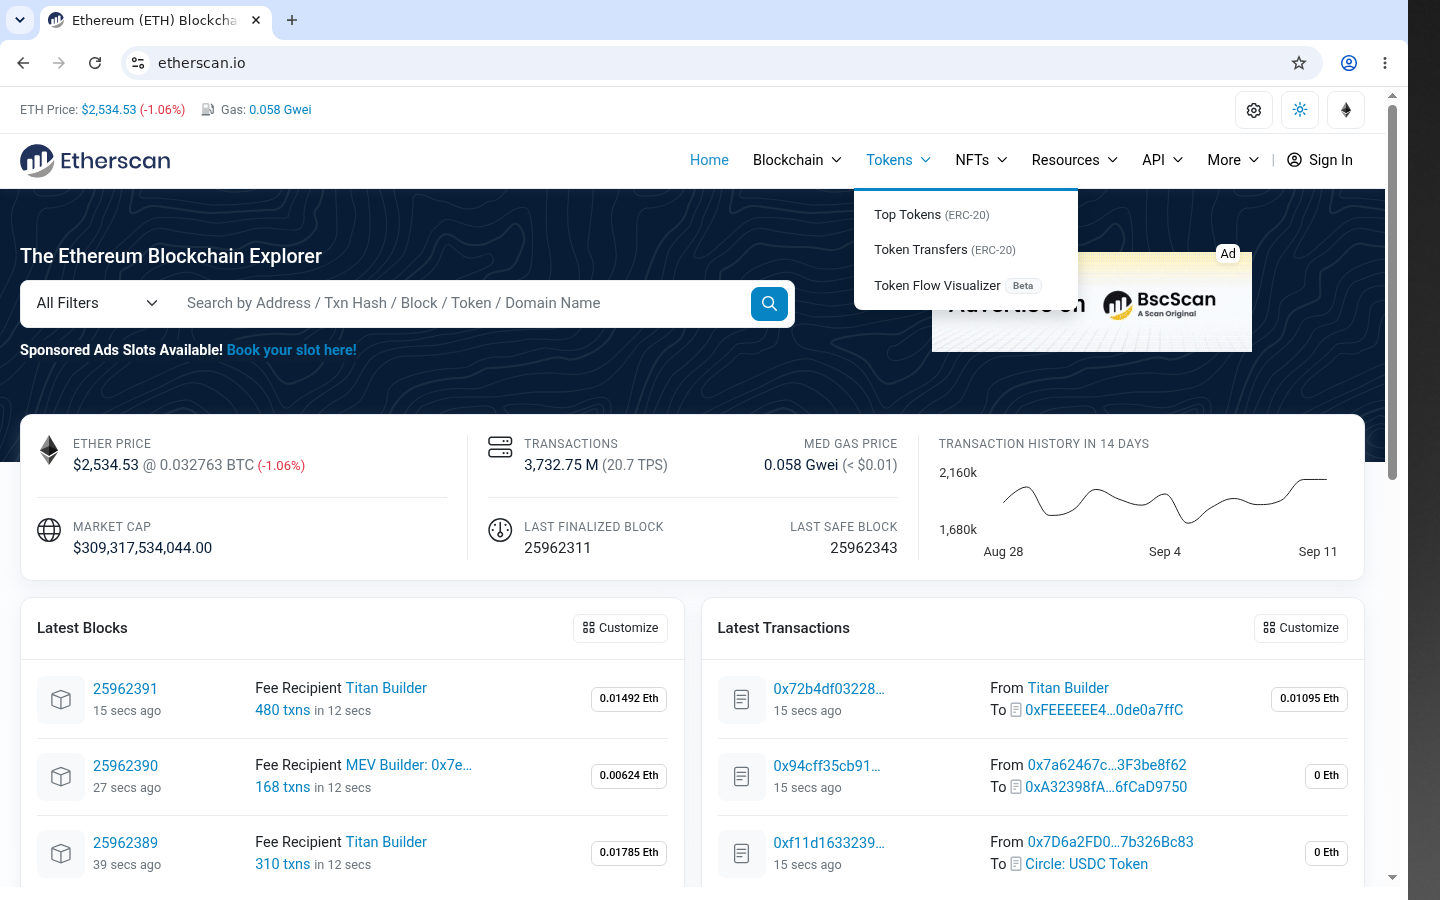View the 310 txns link

click(283, 864)
